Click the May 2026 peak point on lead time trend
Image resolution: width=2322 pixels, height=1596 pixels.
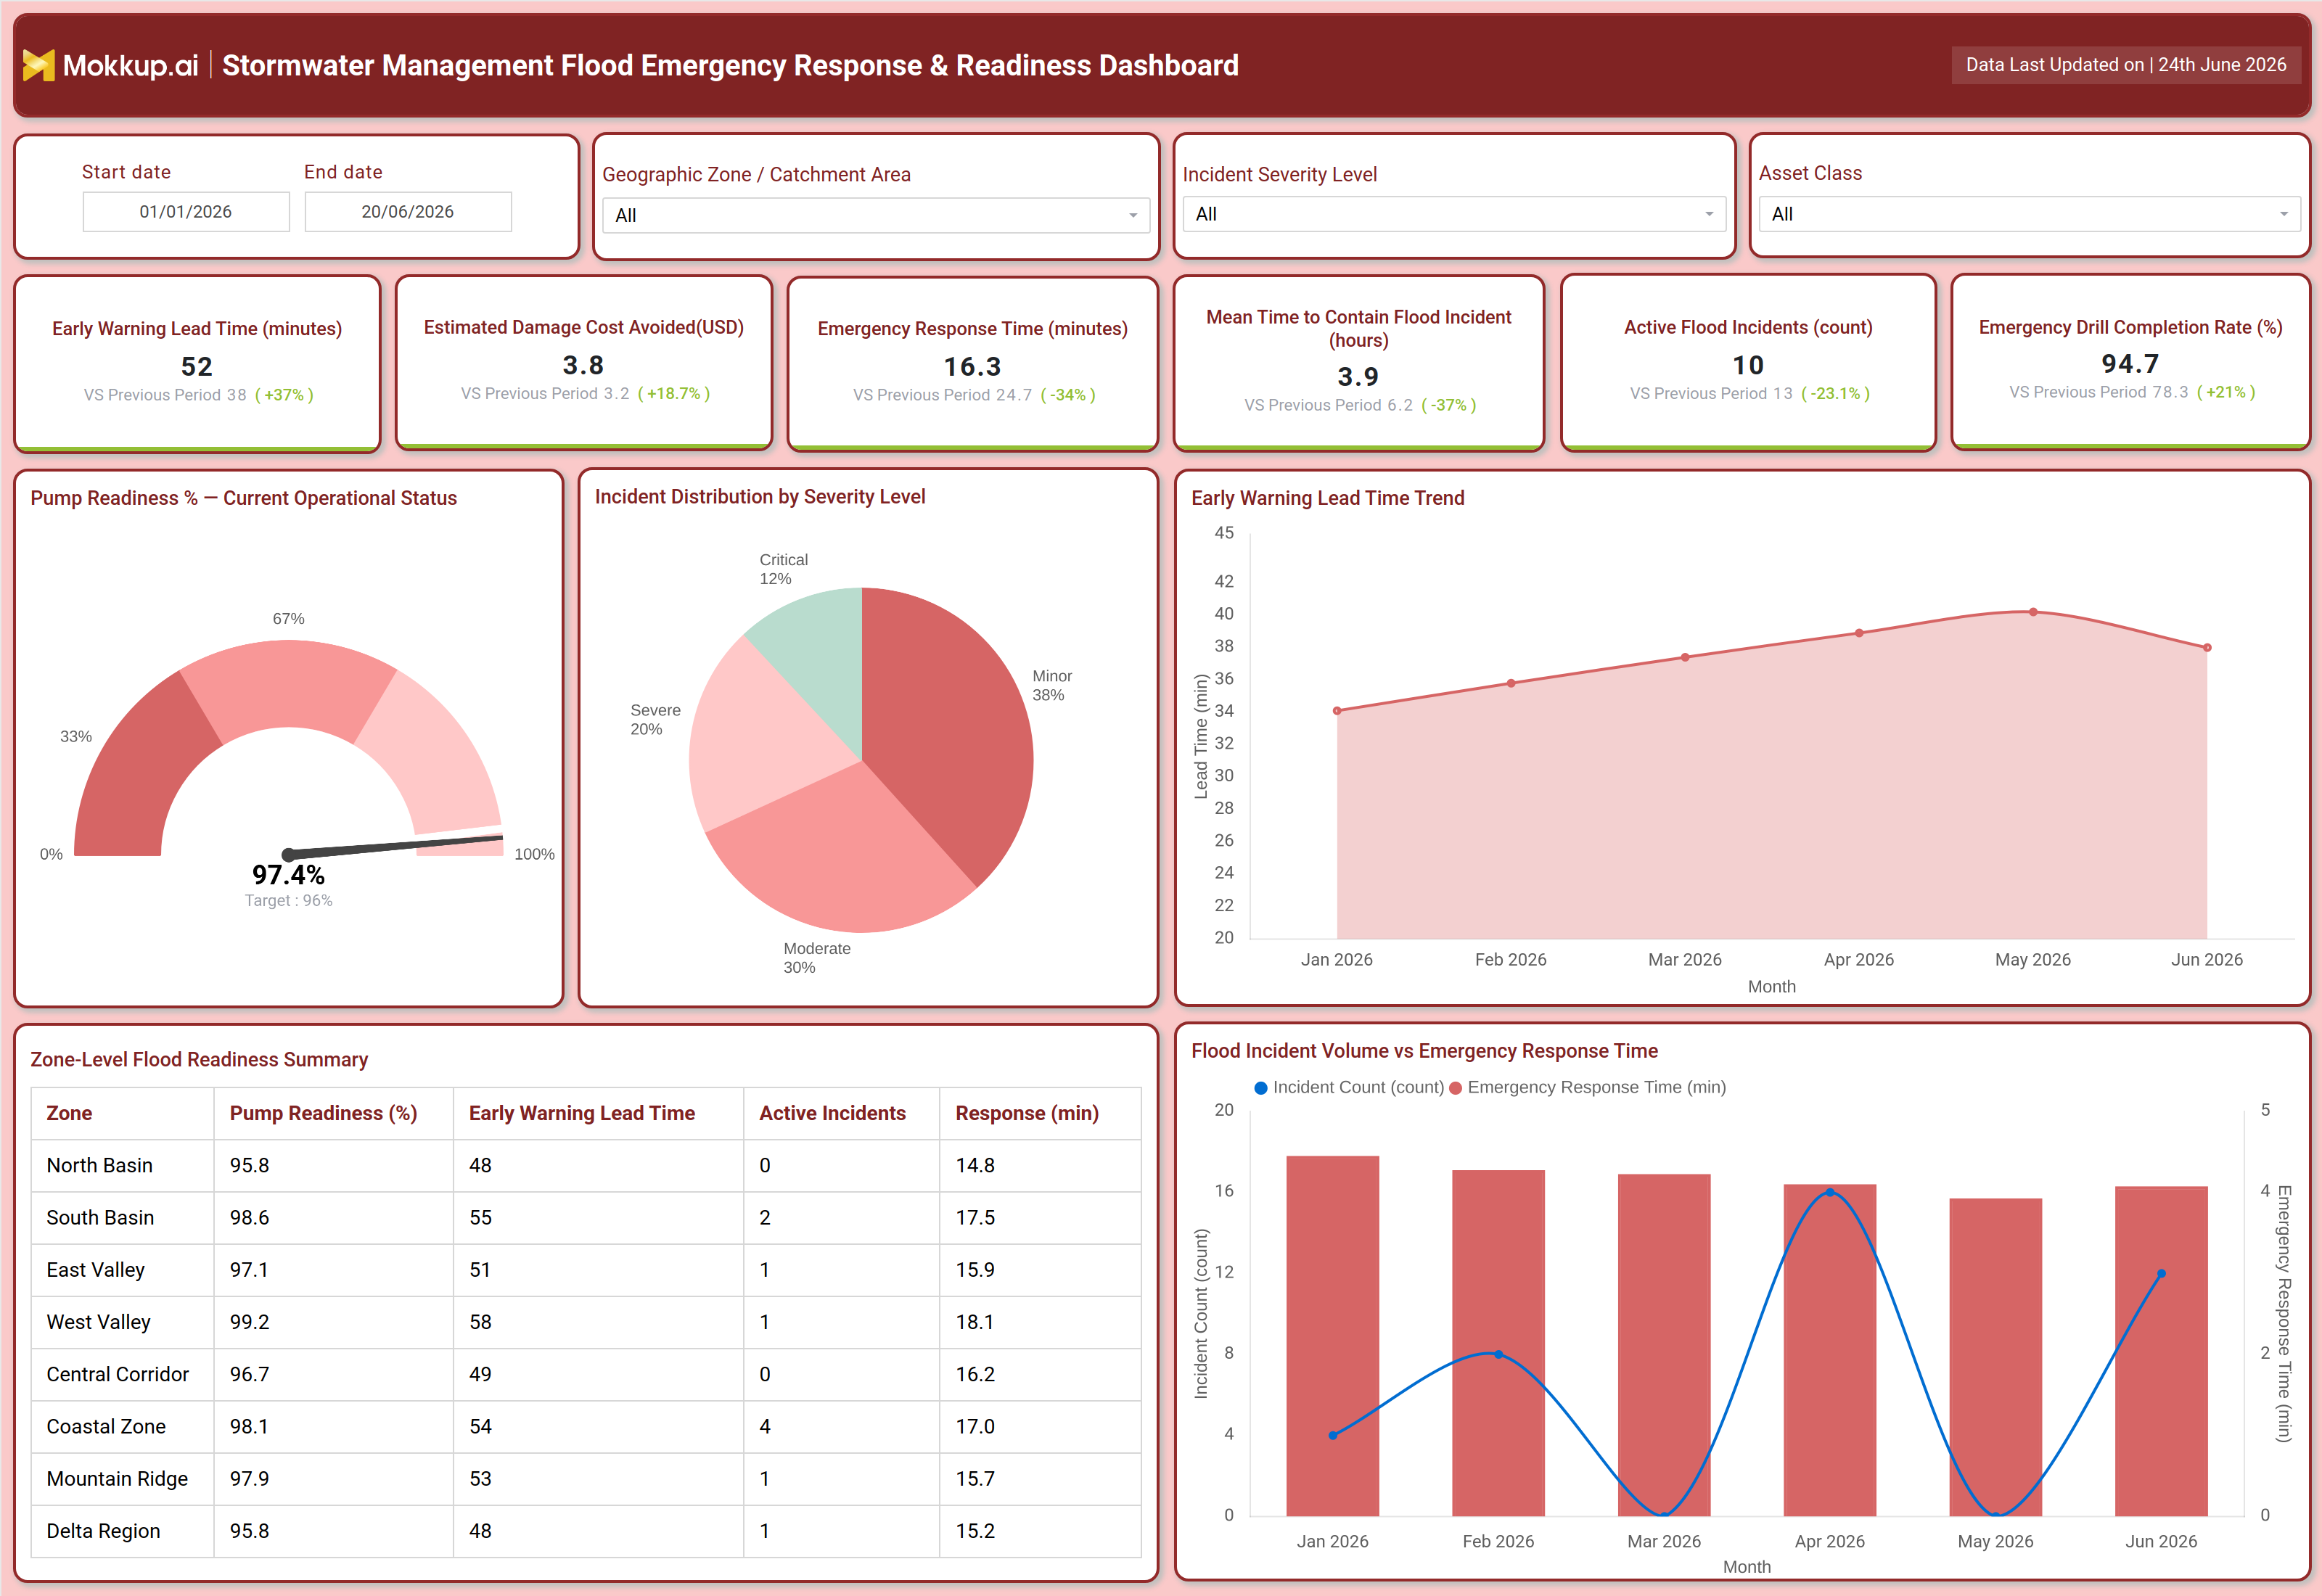(2033, 612)
